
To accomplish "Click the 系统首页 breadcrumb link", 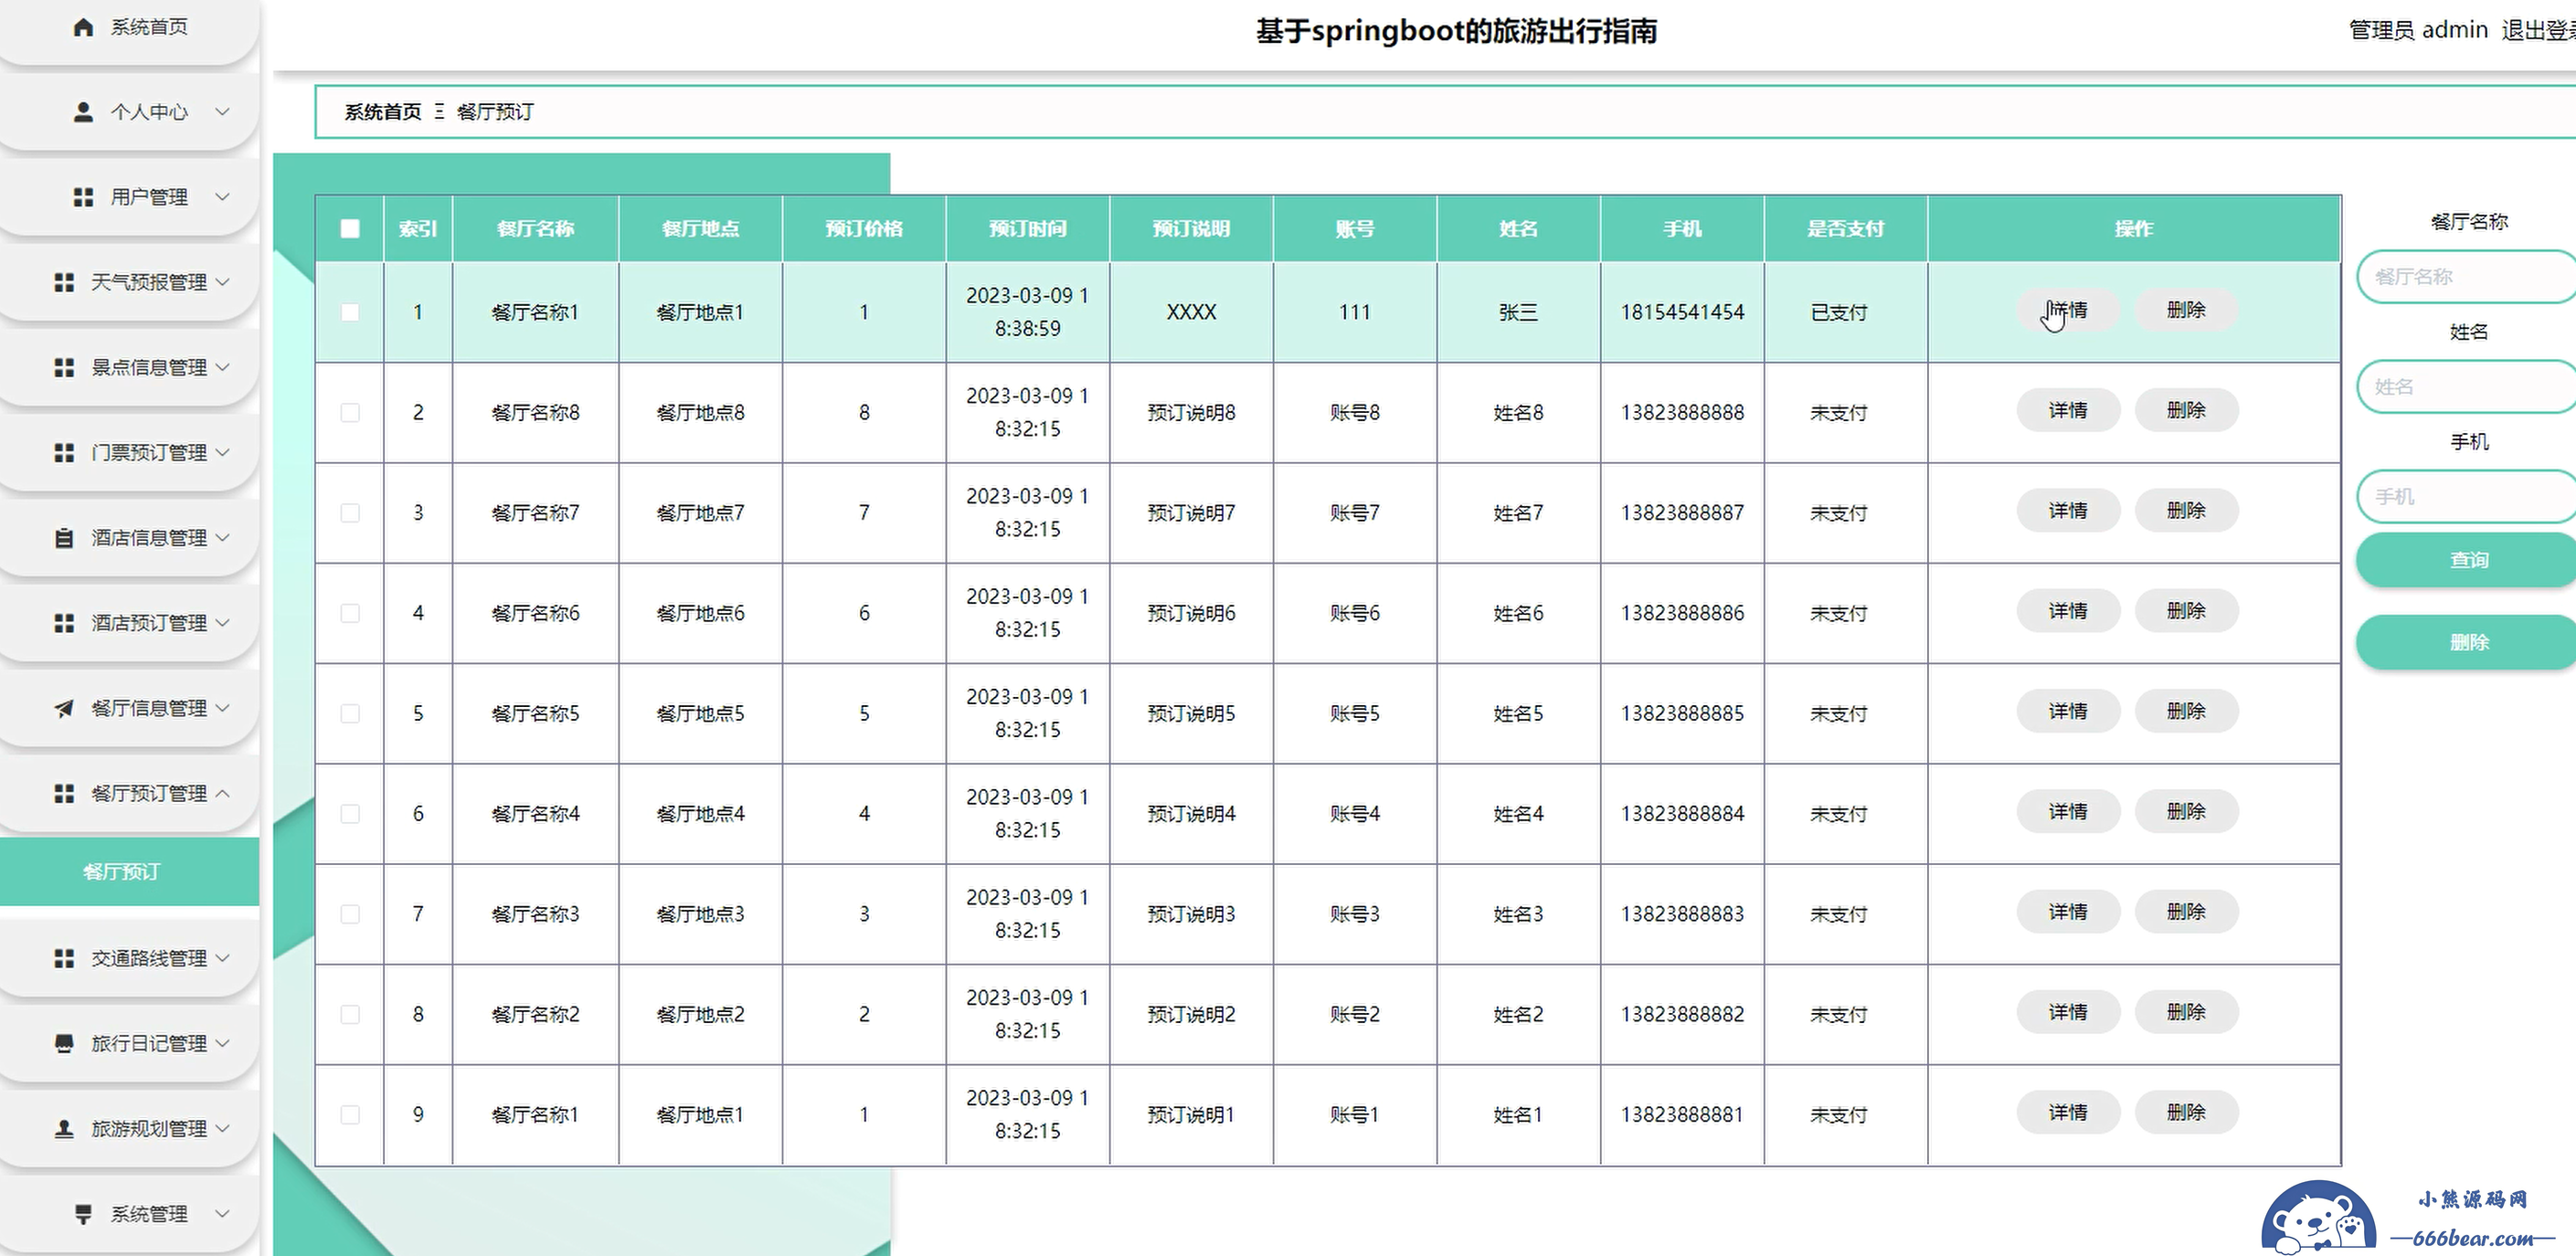I will pyautogui.click(x=383, y=112).
